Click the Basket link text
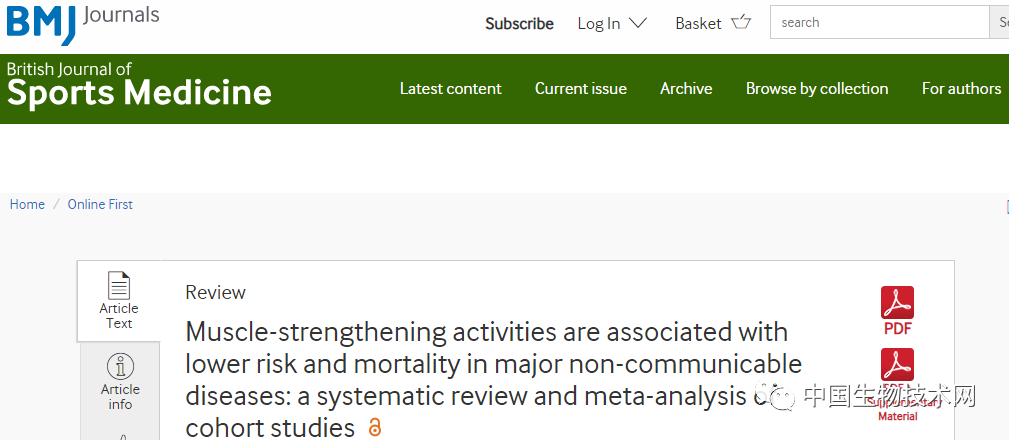 click(x=698, y=23)
